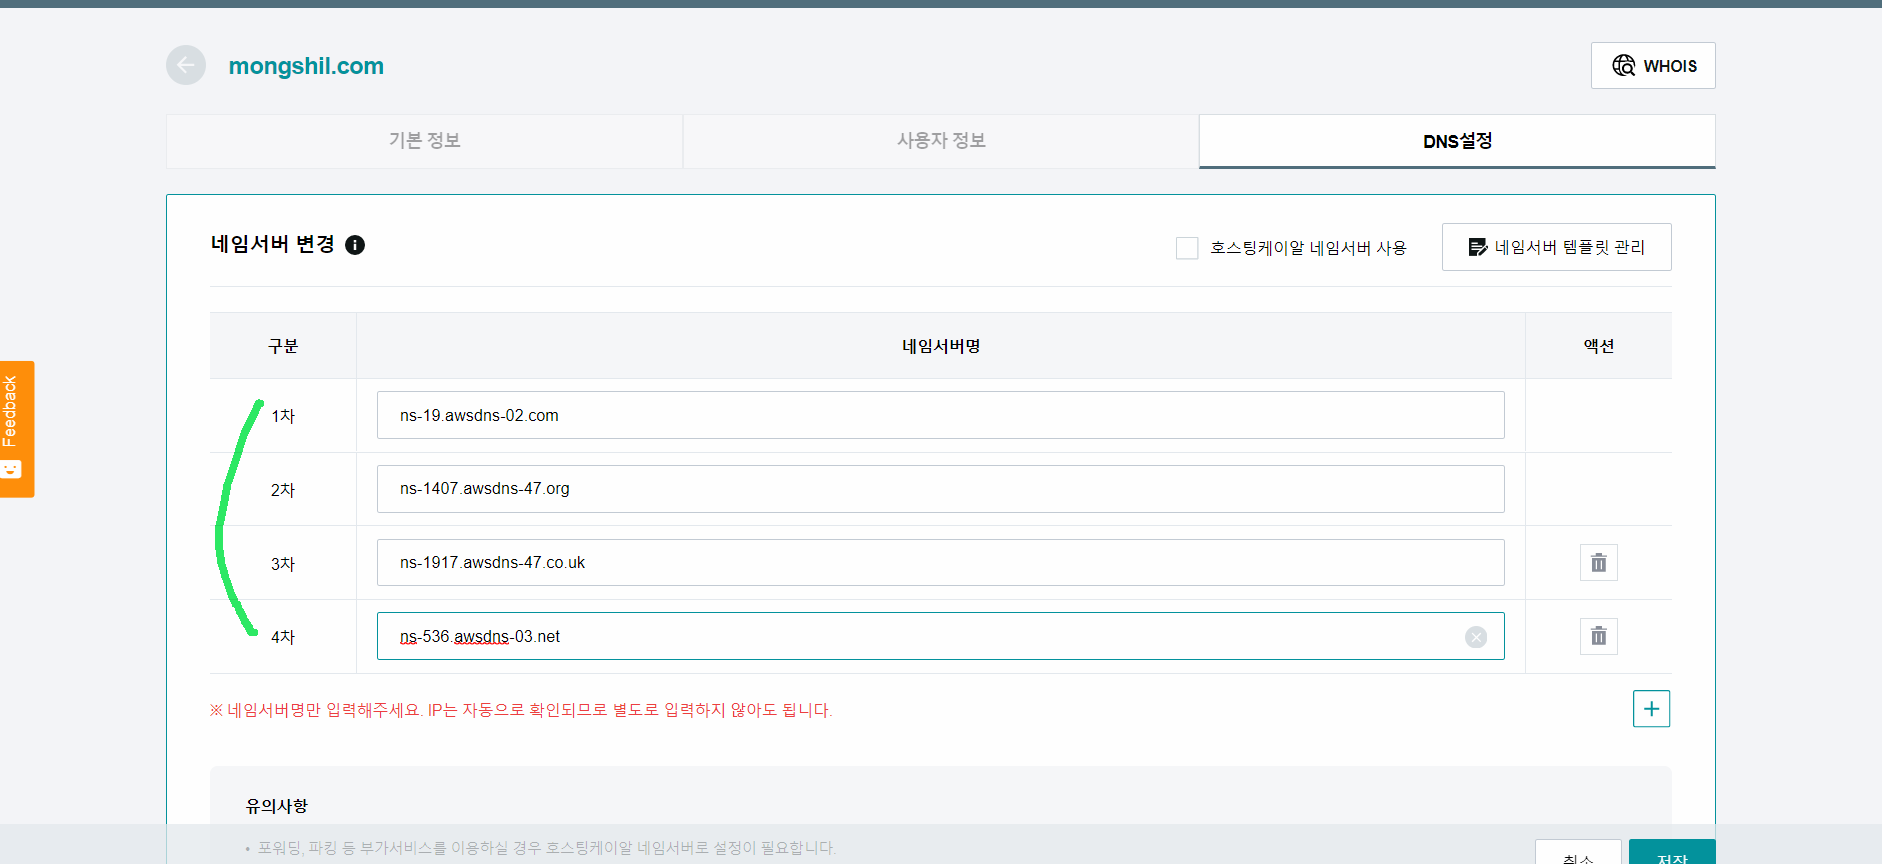
Task: Click the 3차 nameserver field ns-1917.awsdns-47.co.uk
Action: tap(940, 563)
